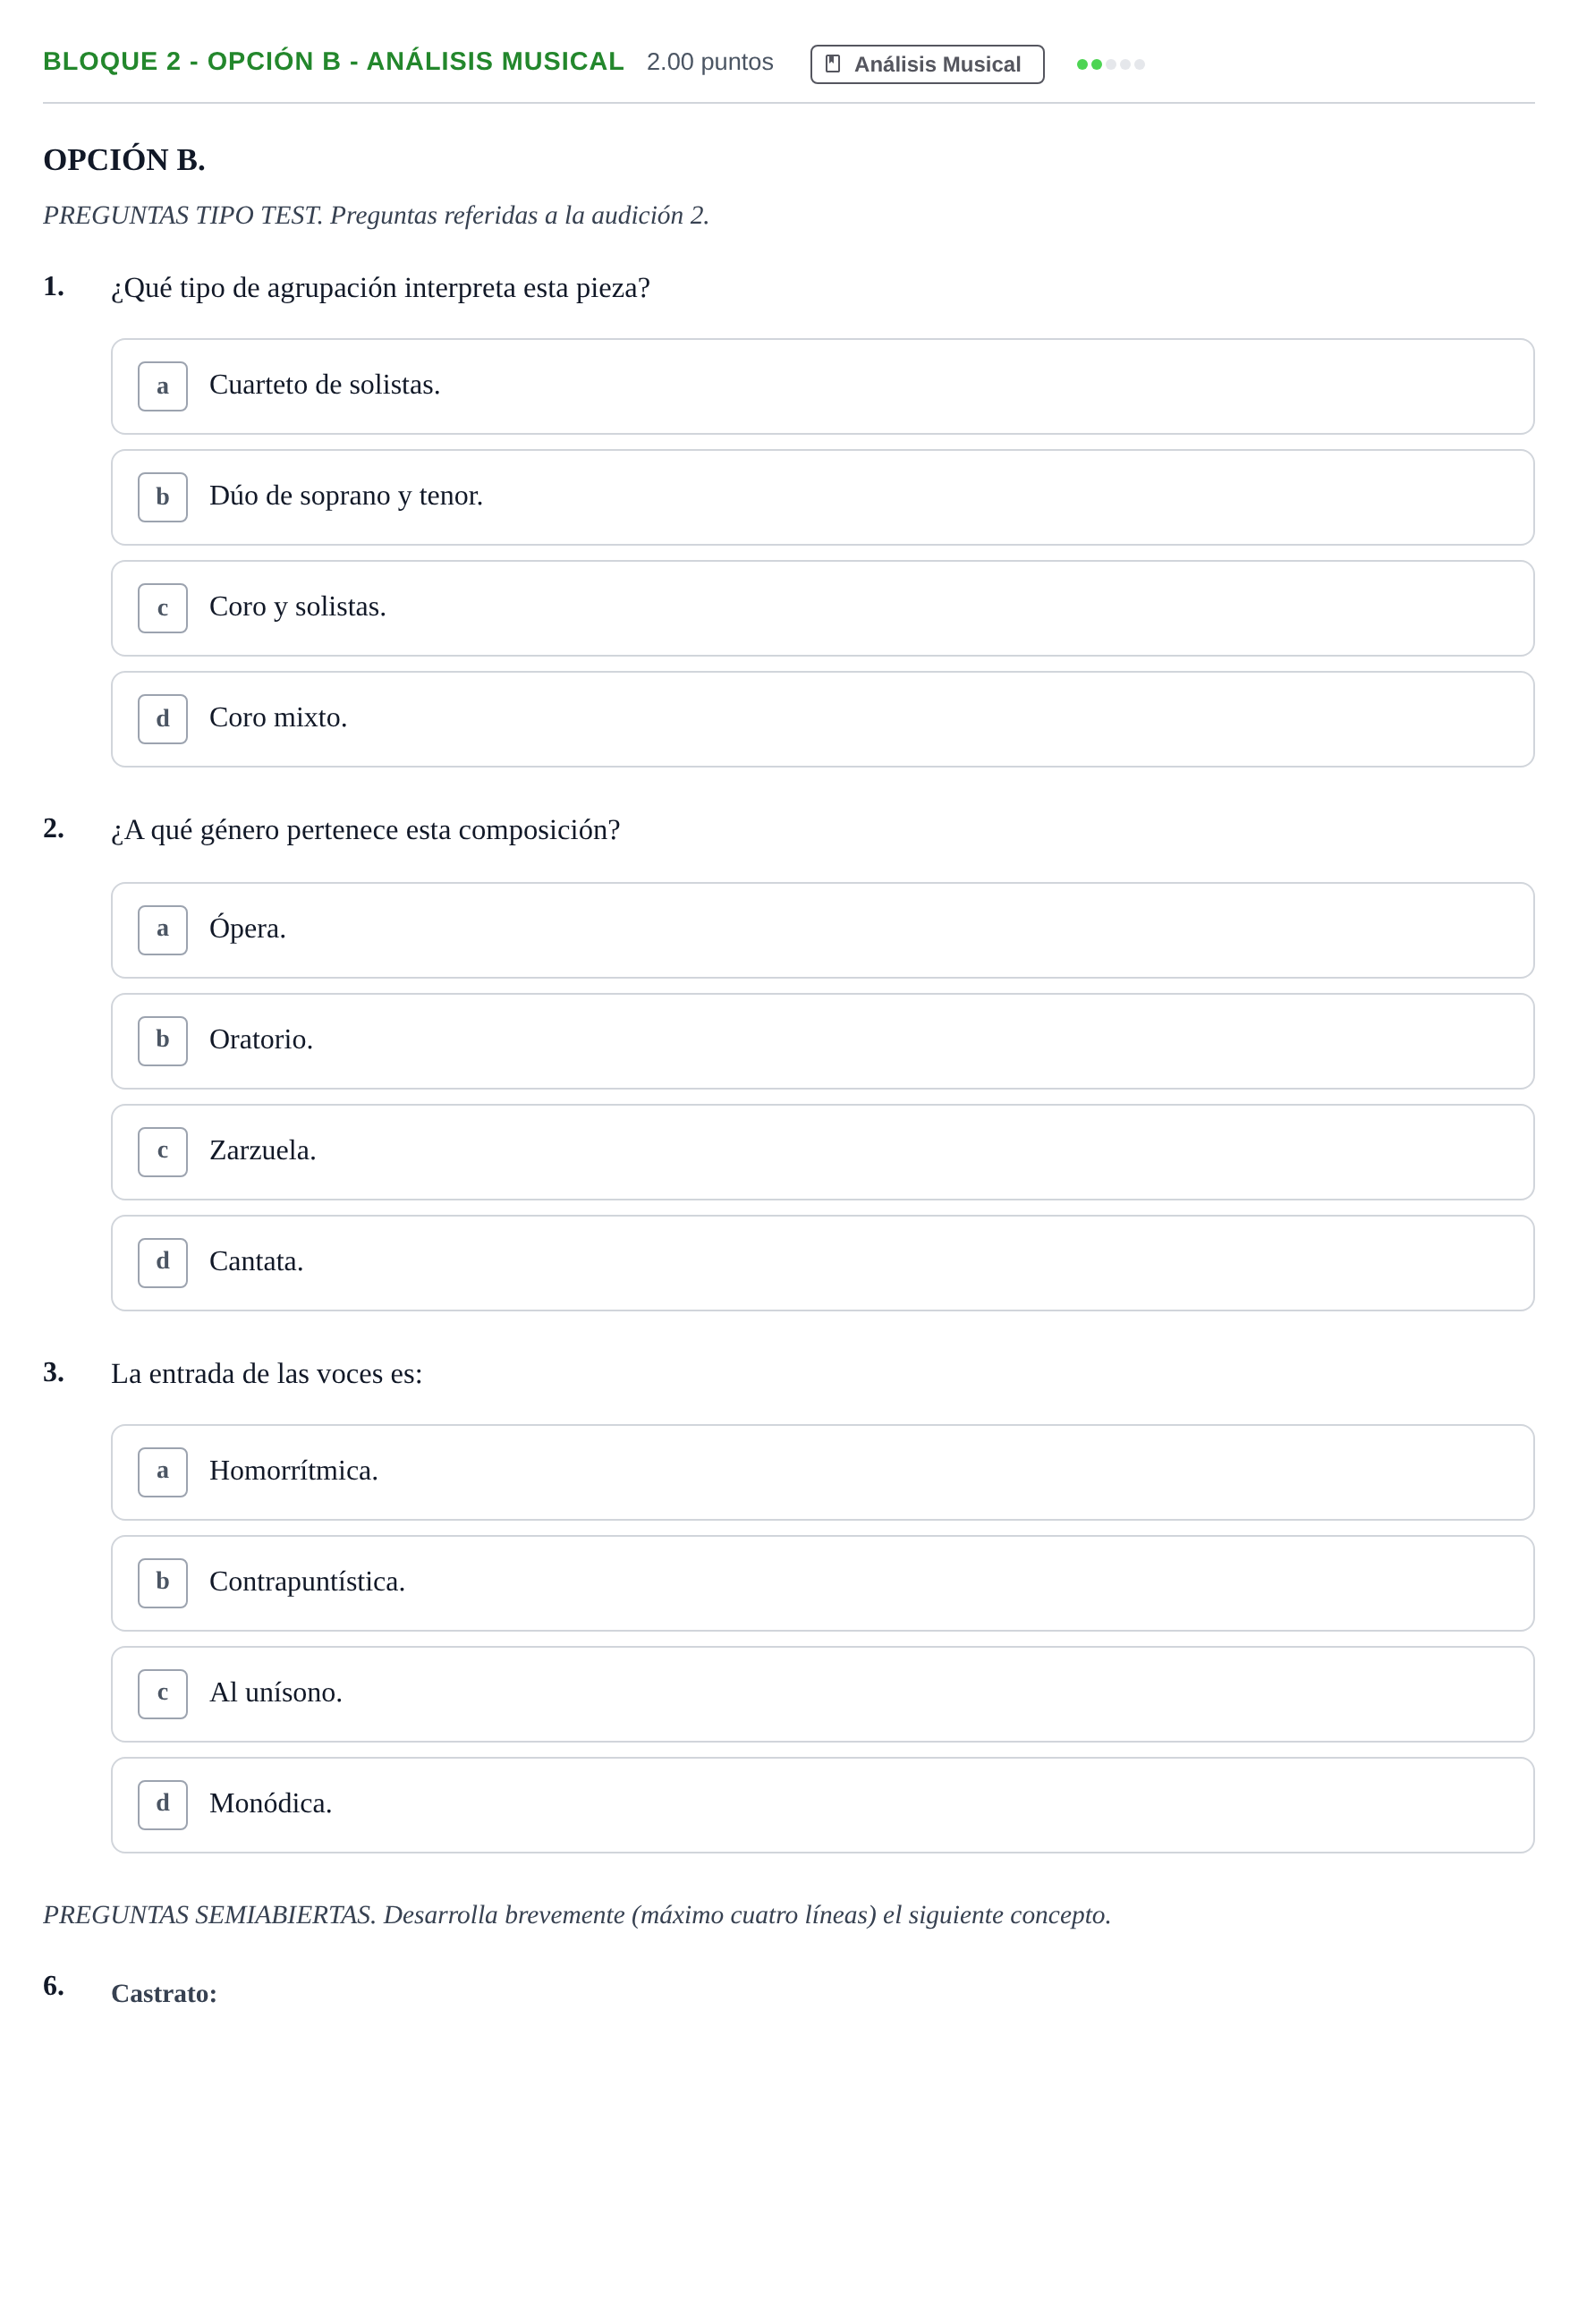The height and width of the screenshot is (2324, 1578).
Task: Click the bookmark icon in Análisis Musical tag
Action: [x=832, y=64]
